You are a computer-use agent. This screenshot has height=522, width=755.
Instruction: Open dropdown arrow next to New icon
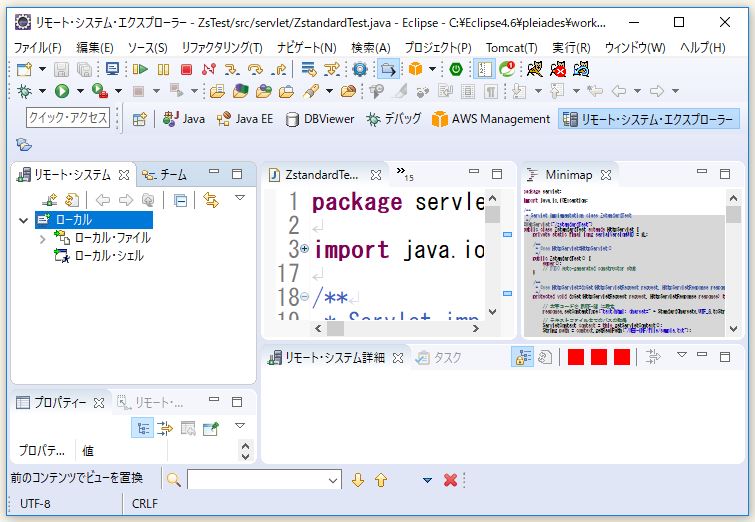(42, 69)
